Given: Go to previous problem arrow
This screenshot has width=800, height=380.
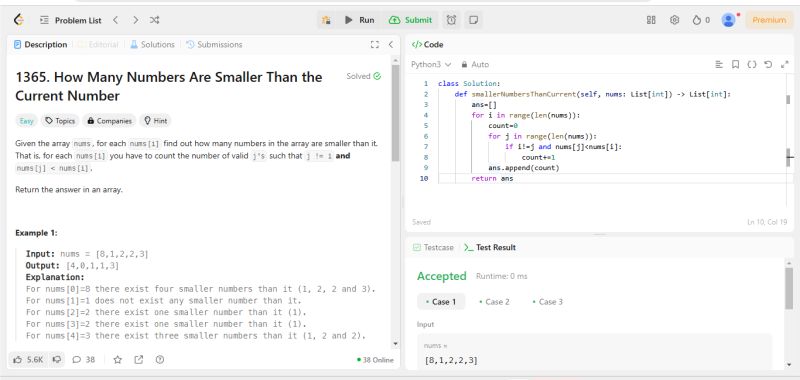Looking at the screenshot, I should point(116,20).
